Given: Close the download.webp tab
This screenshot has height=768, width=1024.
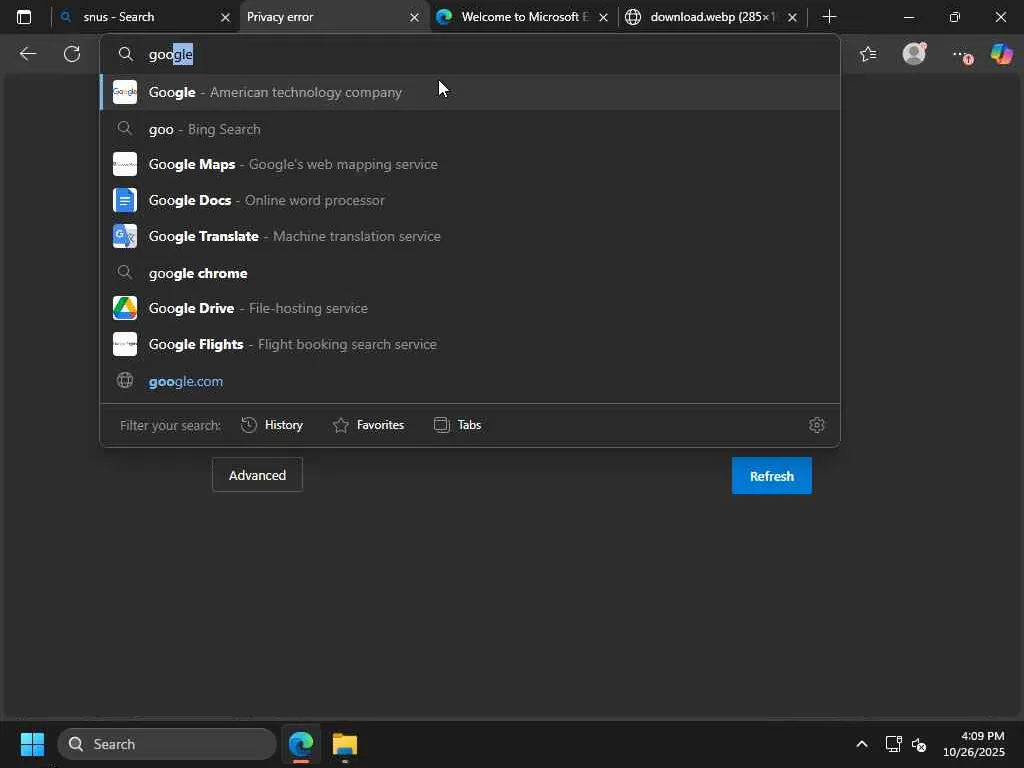Looking at the screenshot, I should [792, 17].
